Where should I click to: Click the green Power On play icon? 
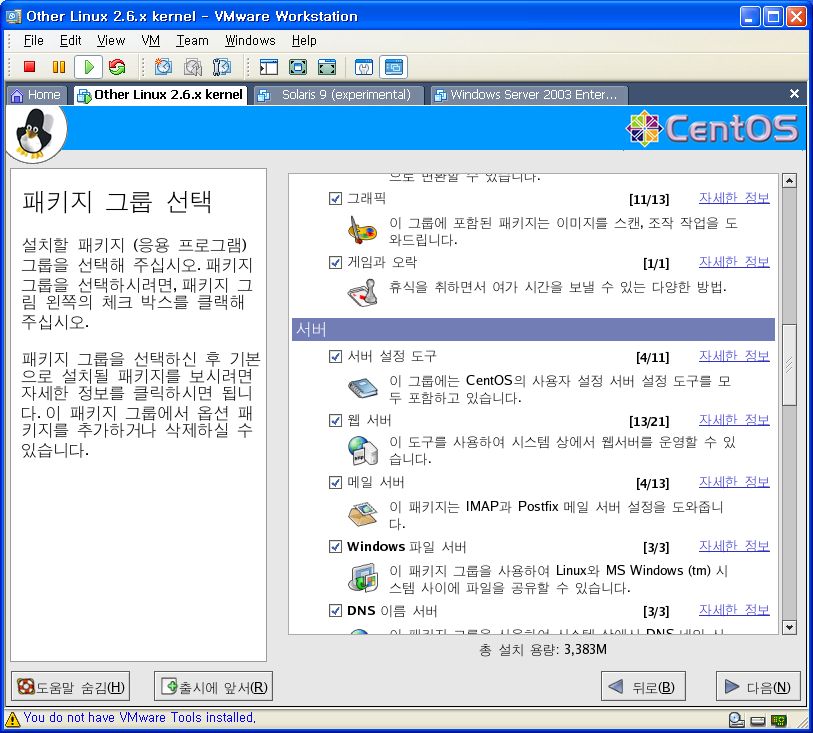88,67
